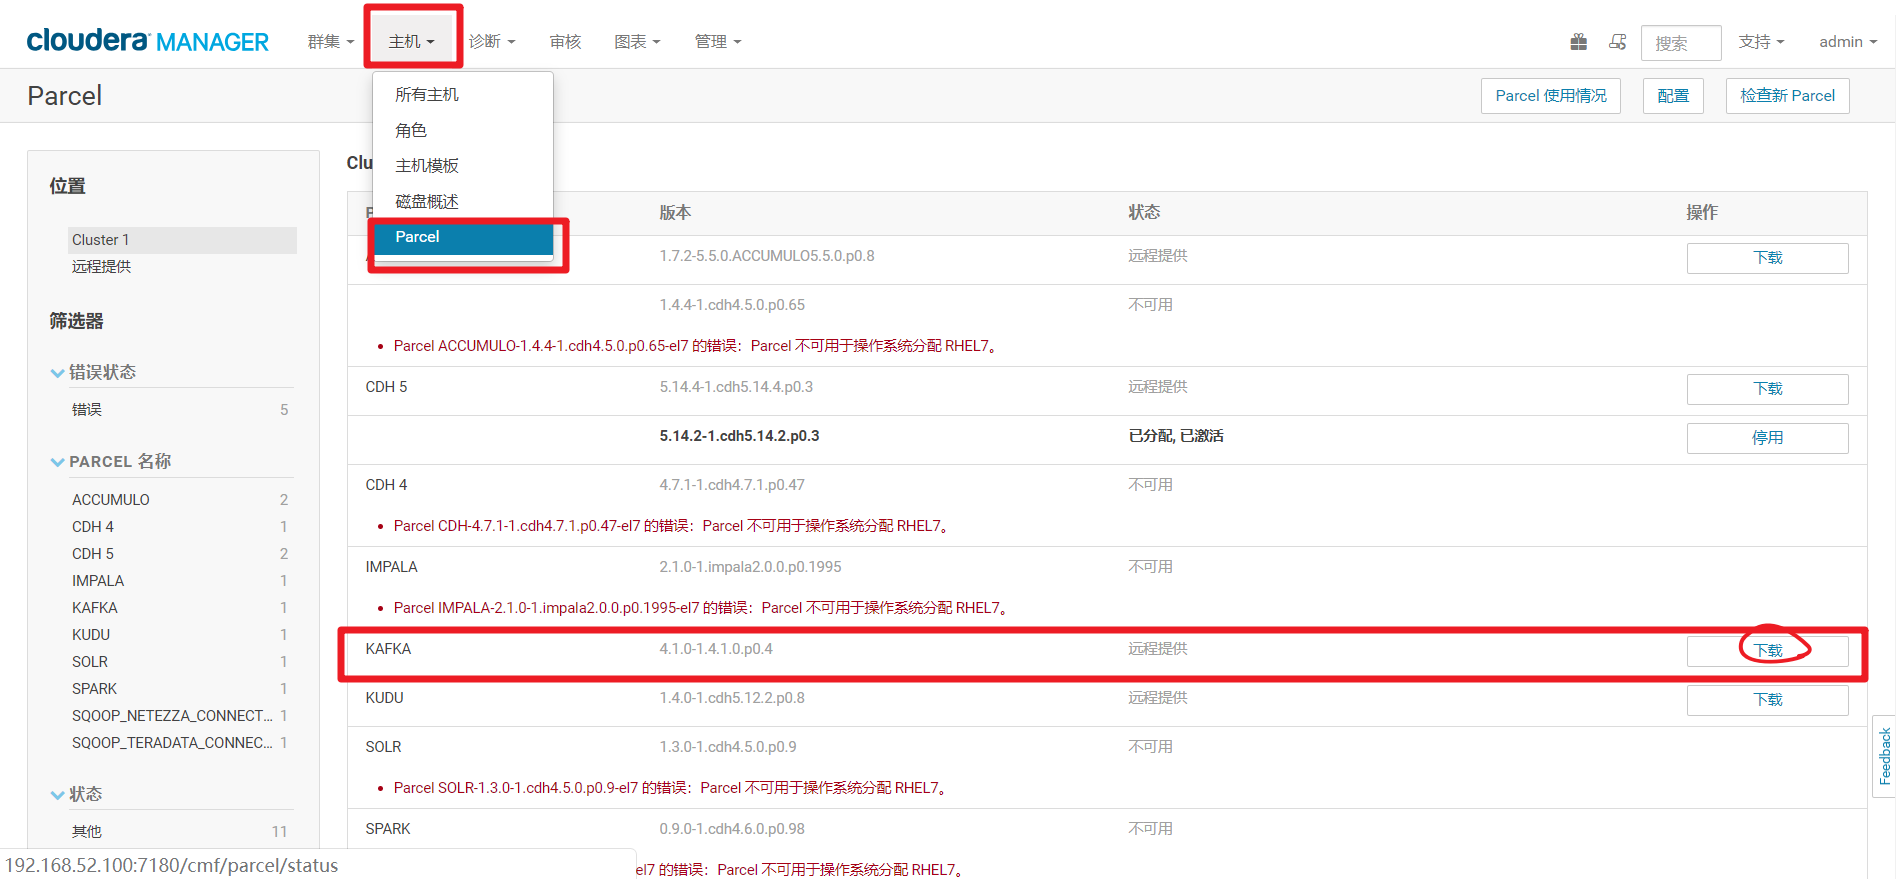This screenshot has width=1896, height=879.
Task: Click version 5.14.2-1.cdh5.14.2.p0.3
Action: 739,436
